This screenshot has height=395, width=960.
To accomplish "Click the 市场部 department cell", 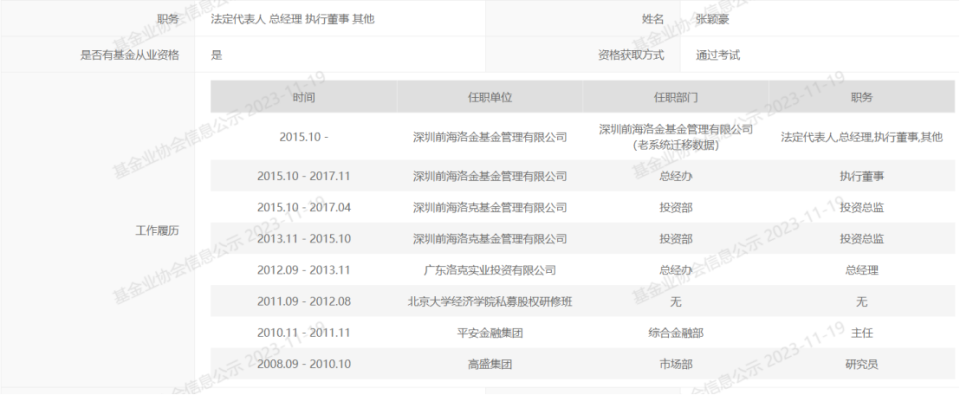I will tap(676, 364).
